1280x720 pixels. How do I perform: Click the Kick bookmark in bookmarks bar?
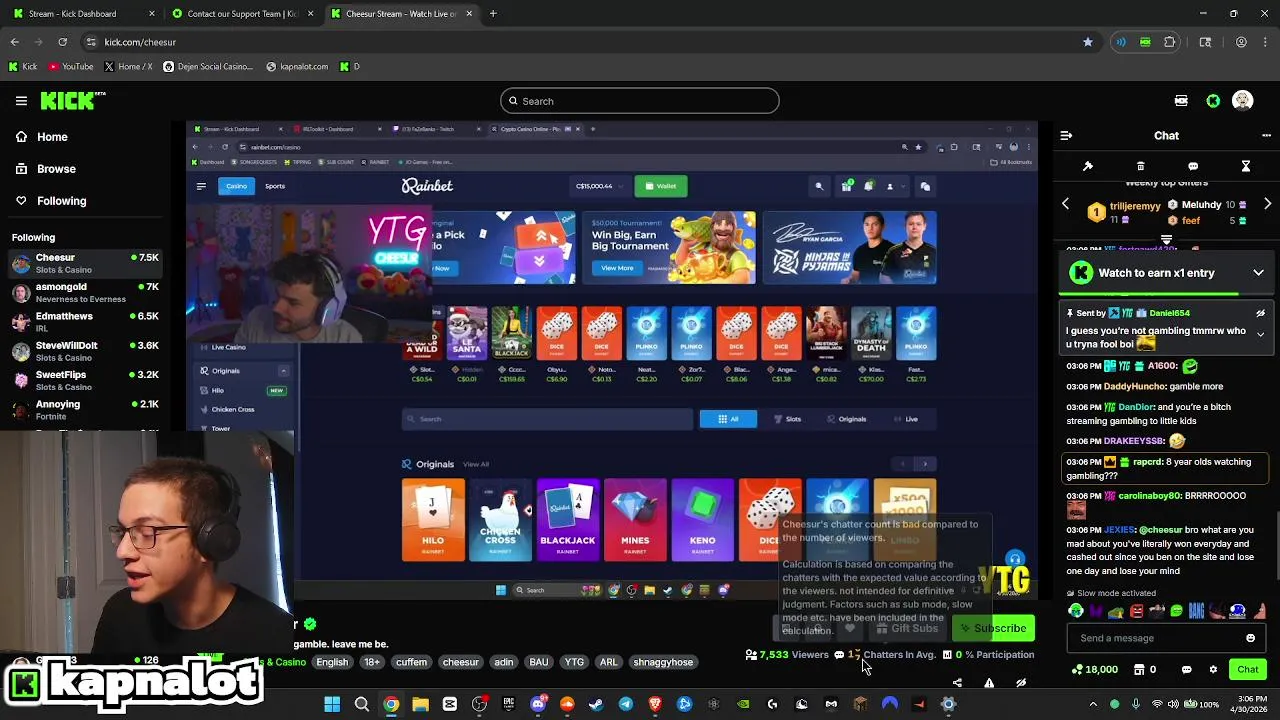click(23, 67)
